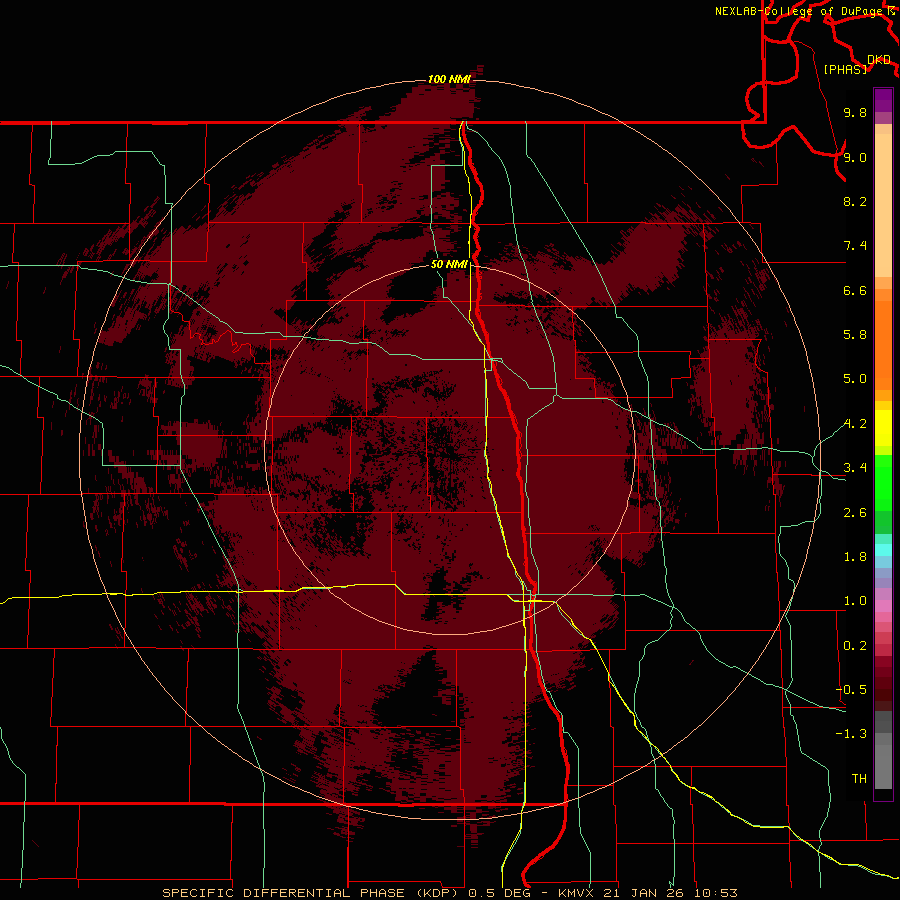Click the 1.8 value on color scale
This screenshot has height=900, width=900.
tap(855, 557)
